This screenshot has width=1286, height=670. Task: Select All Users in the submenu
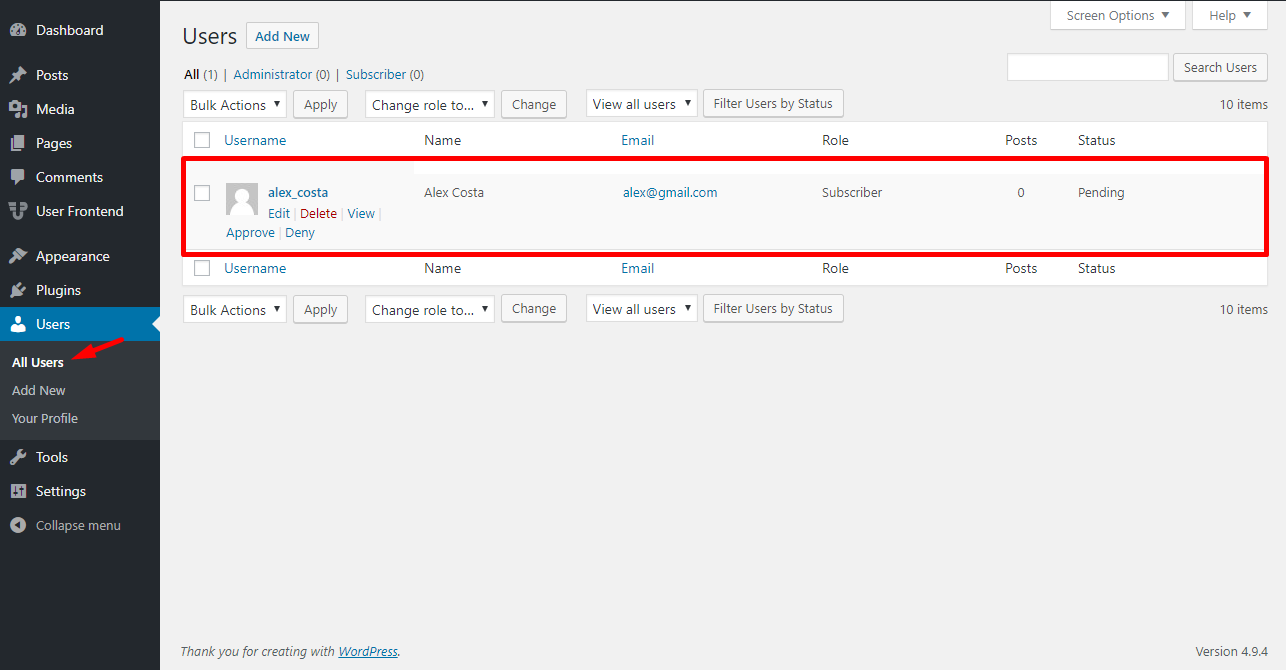(38, 362)
